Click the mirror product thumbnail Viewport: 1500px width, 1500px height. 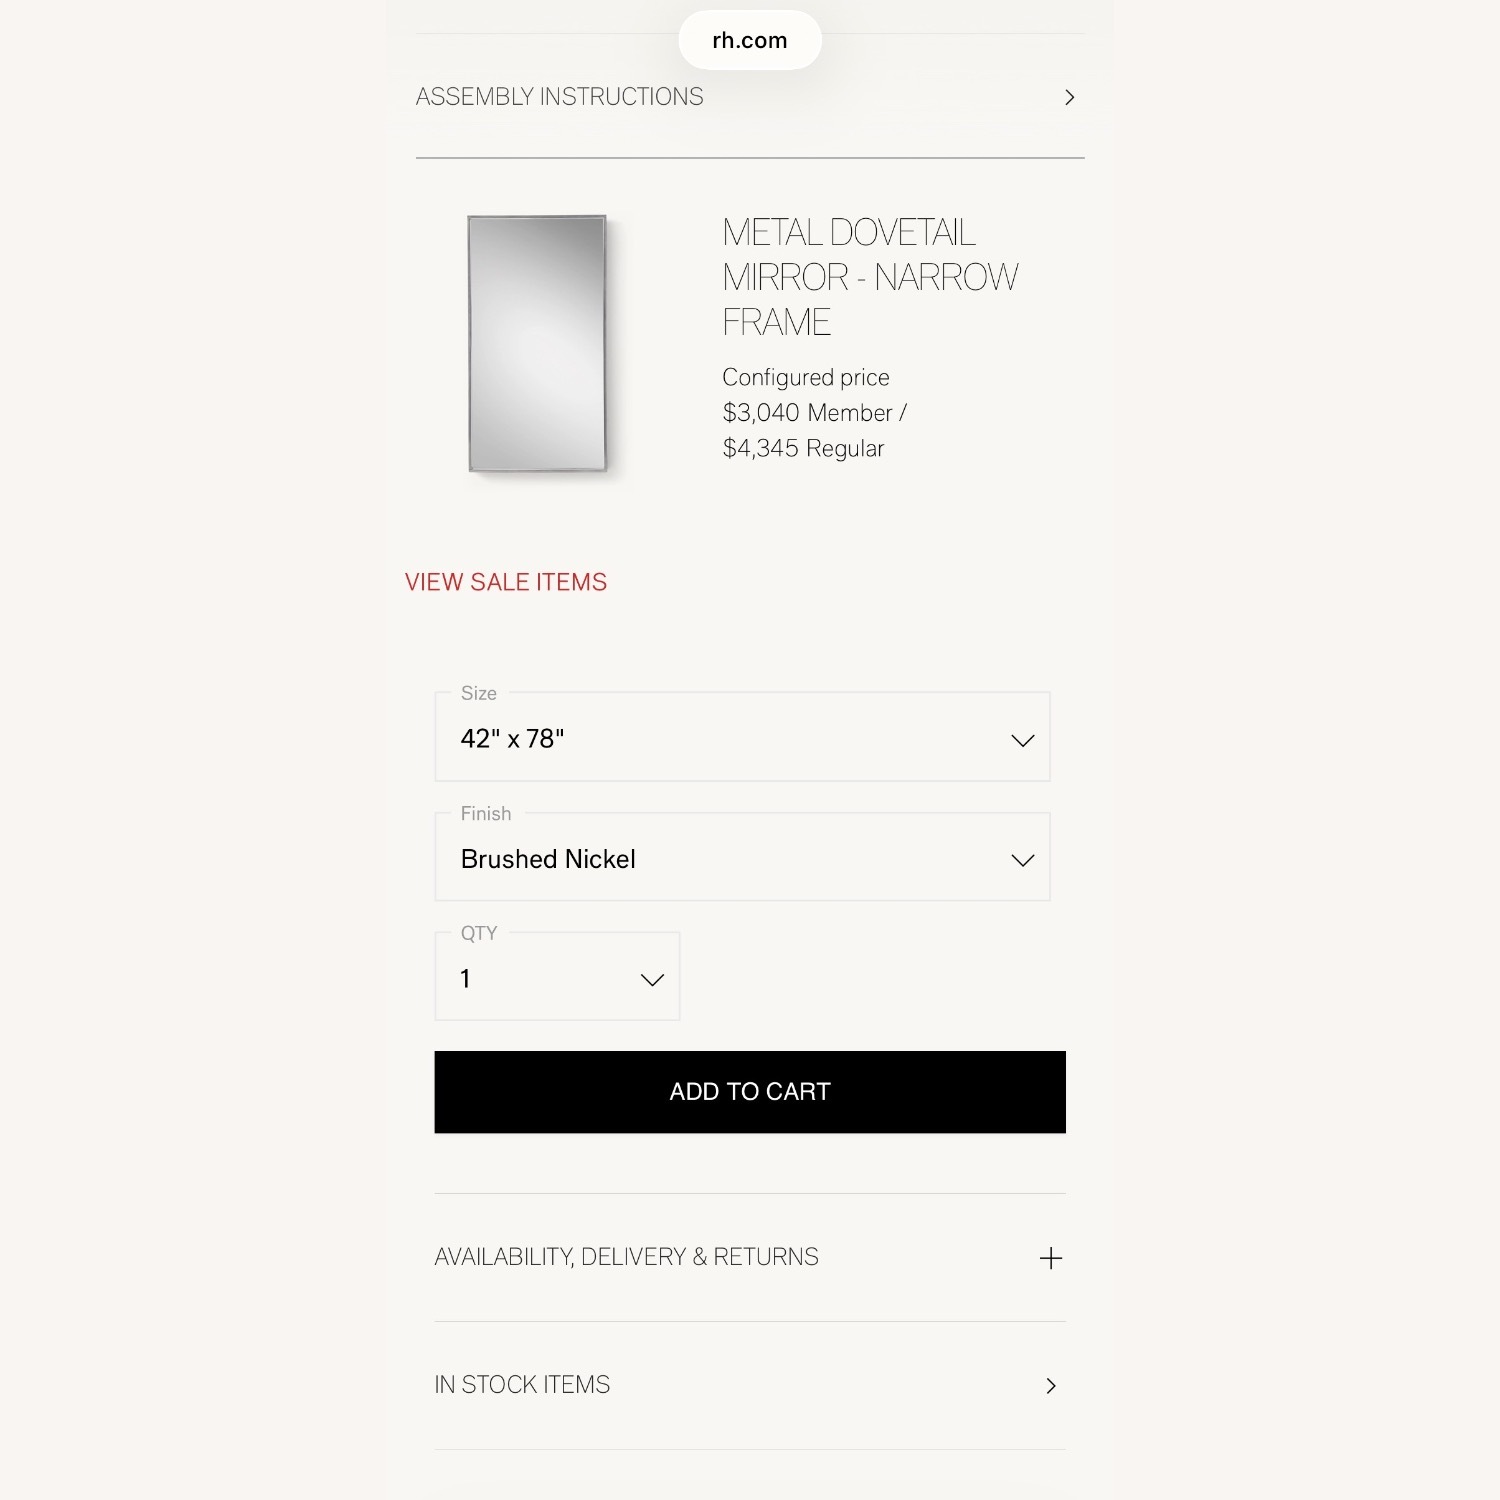click(x=537, y=343)
